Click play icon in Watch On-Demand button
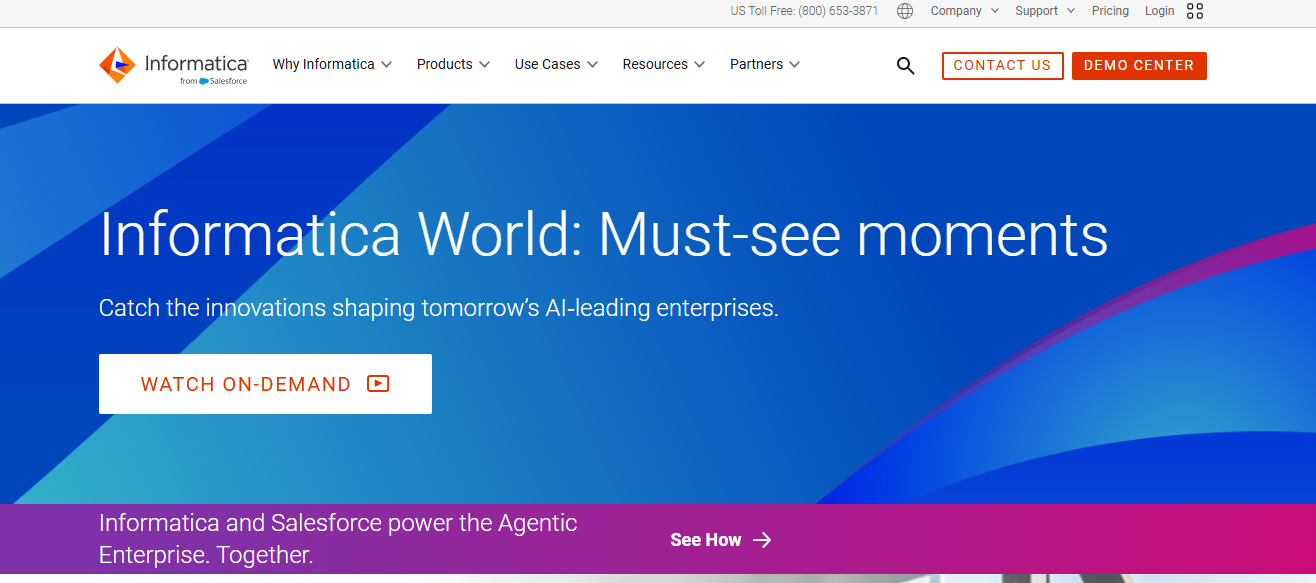This screenshot has width=1316, height=583. tap(378, 383)
